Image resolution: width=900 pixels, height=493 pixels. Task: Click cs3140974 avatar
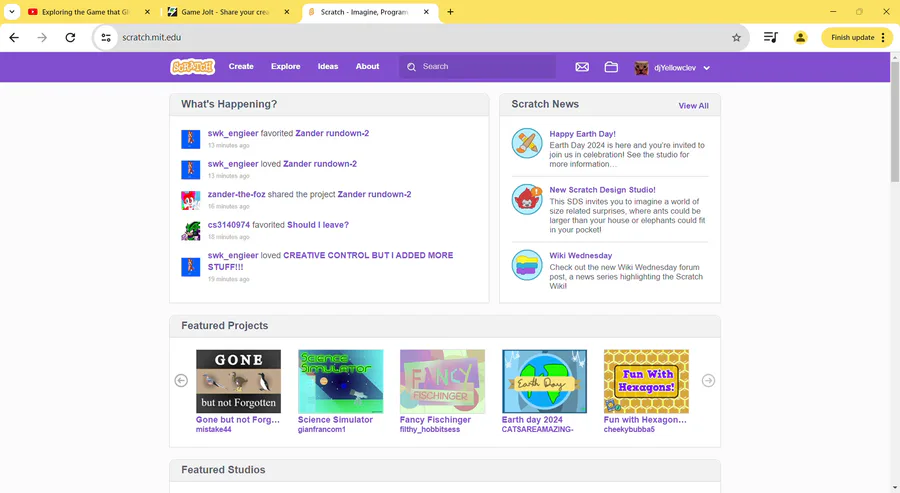191,231
